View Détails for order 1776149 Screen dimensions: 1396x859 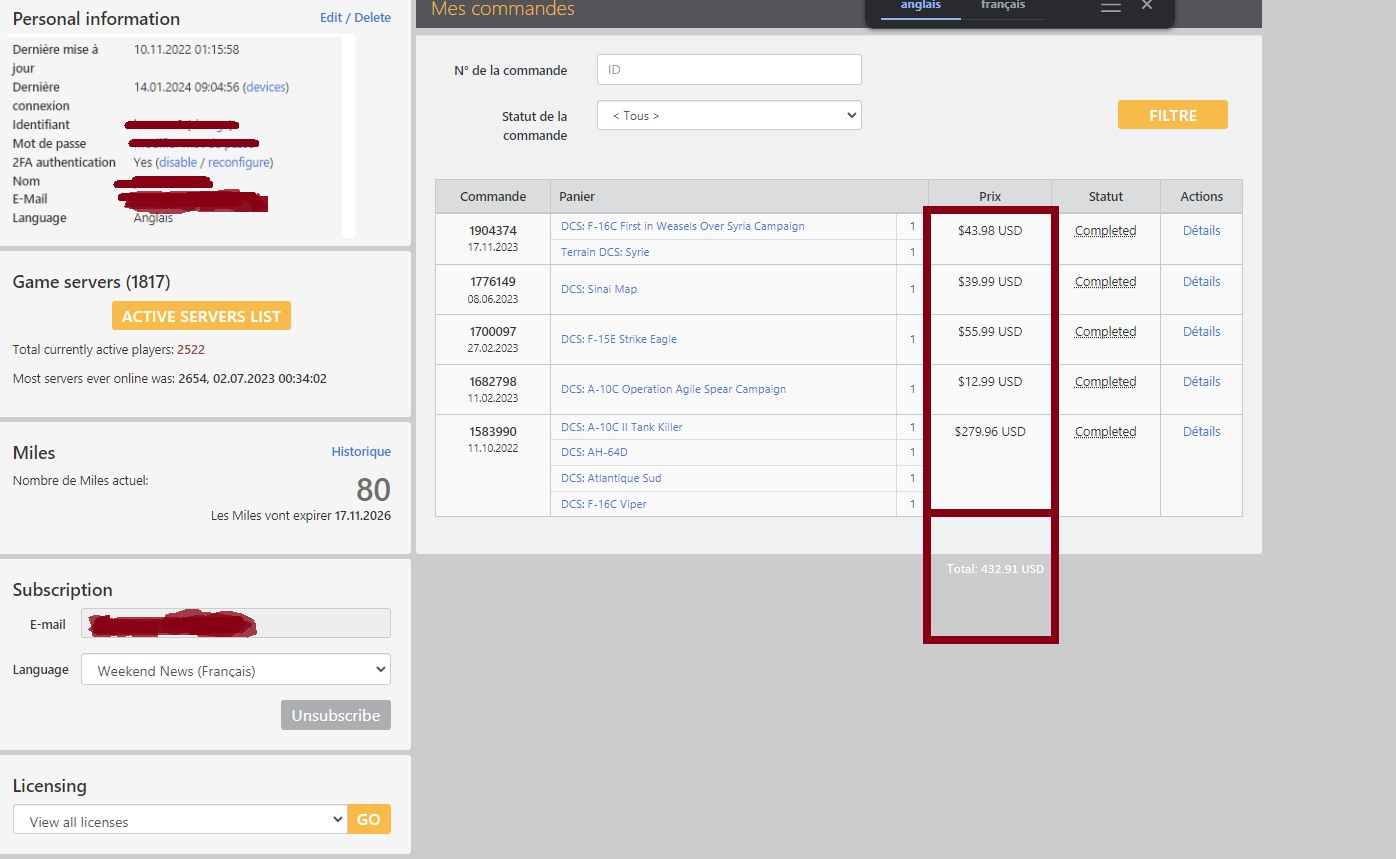click(x=1201, y=281)
